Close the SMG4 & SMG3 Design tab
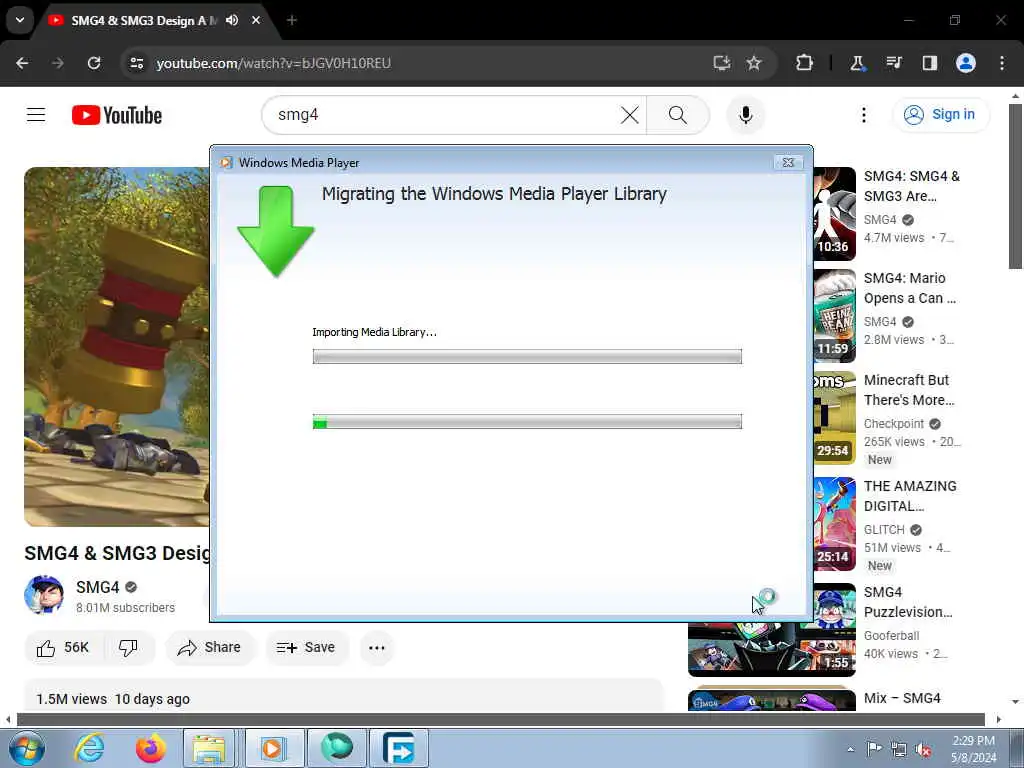Viewport: 1024px width, 768px height. [256, 20]
